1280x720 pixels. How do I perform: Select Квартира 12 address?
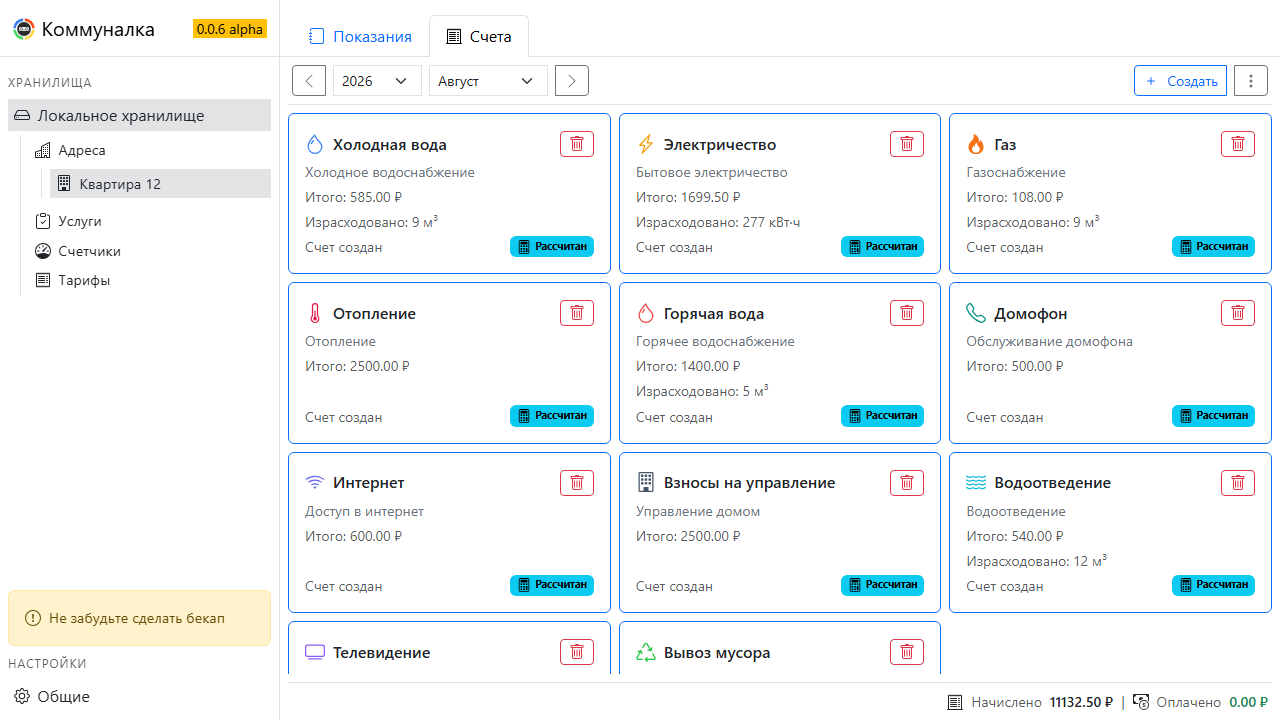(x=160, y=184)
